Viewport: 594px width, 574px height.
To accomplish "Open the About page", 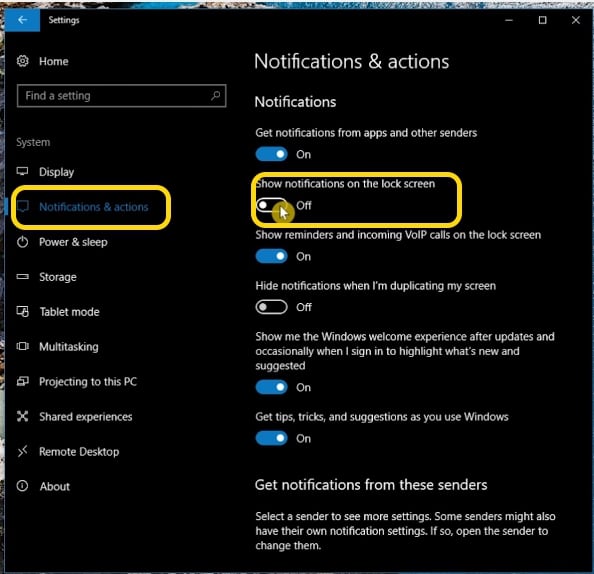I will (x=55, y=486).
